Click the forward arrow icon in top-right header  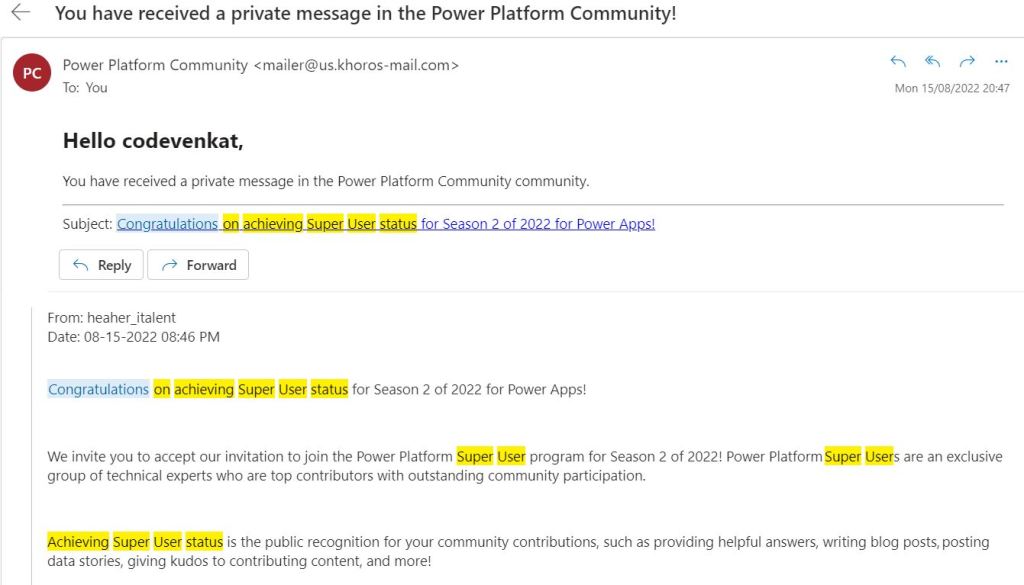[x=967, y=62]
